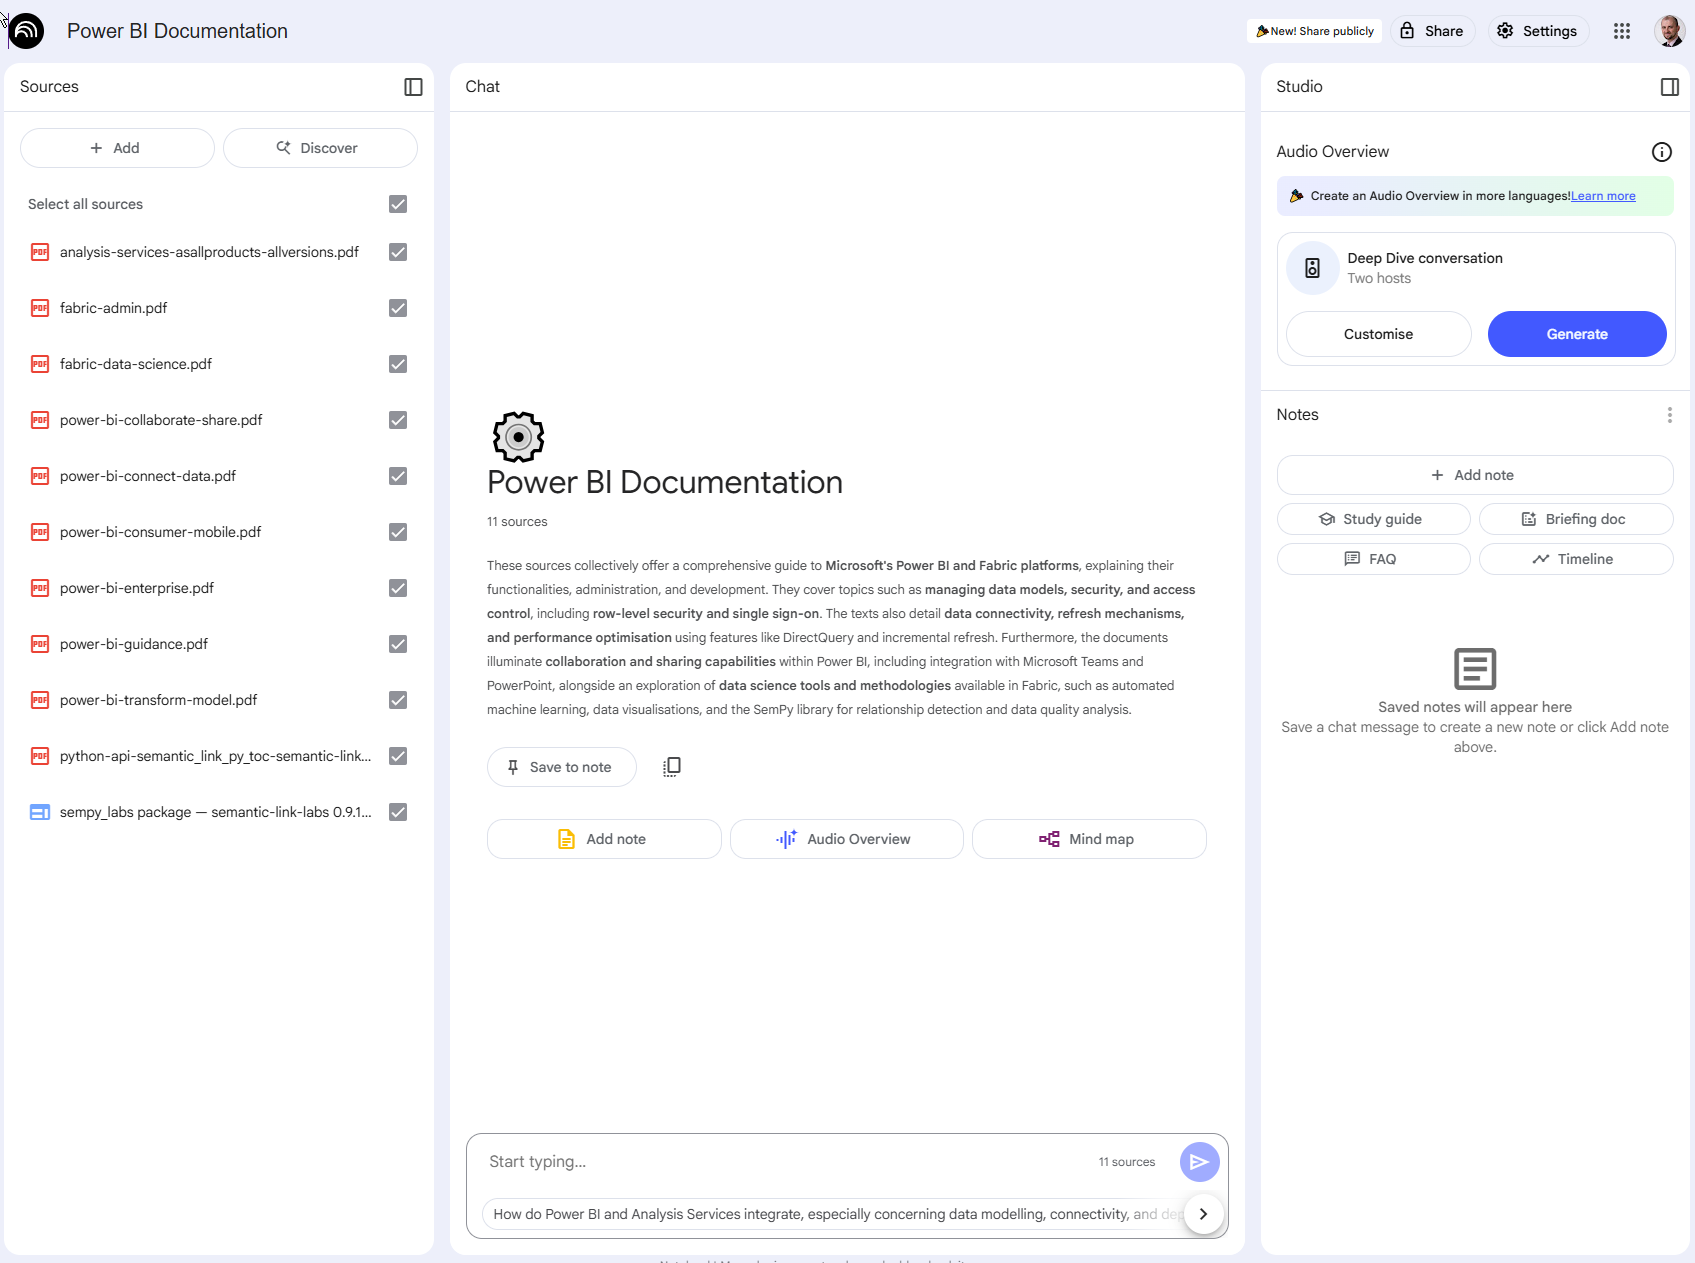
Task: Click web page icon of sempy_labs package
Action: (40, 812)
